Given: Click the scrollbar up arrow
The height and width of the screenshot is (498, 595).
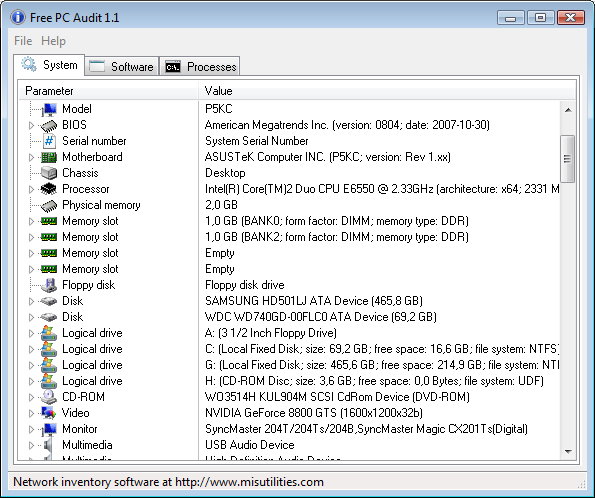Looking at the screenshot, I should coord(568,110).
